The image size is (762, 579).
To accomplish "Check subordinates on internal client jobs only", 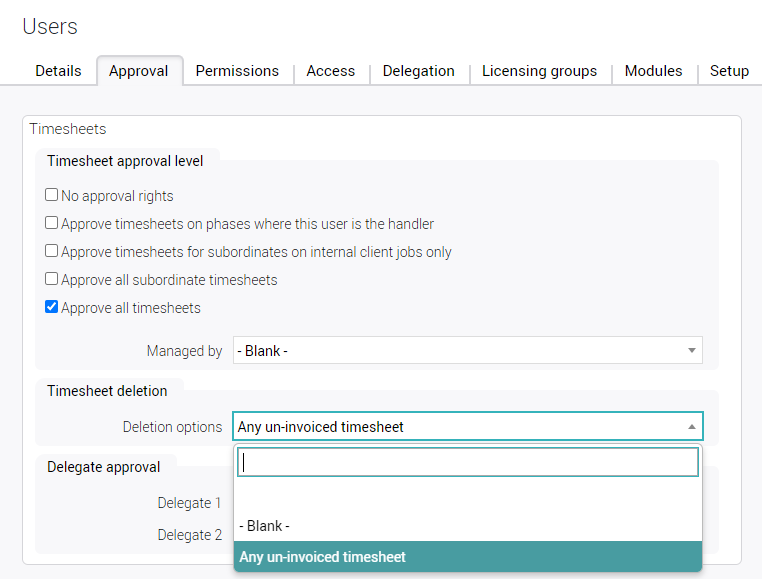I will pos(52,252).
